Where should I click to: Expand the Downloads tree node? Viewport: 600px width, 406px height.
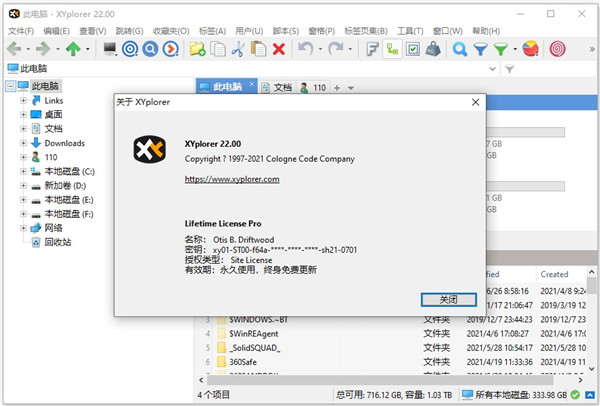point(23,143)
